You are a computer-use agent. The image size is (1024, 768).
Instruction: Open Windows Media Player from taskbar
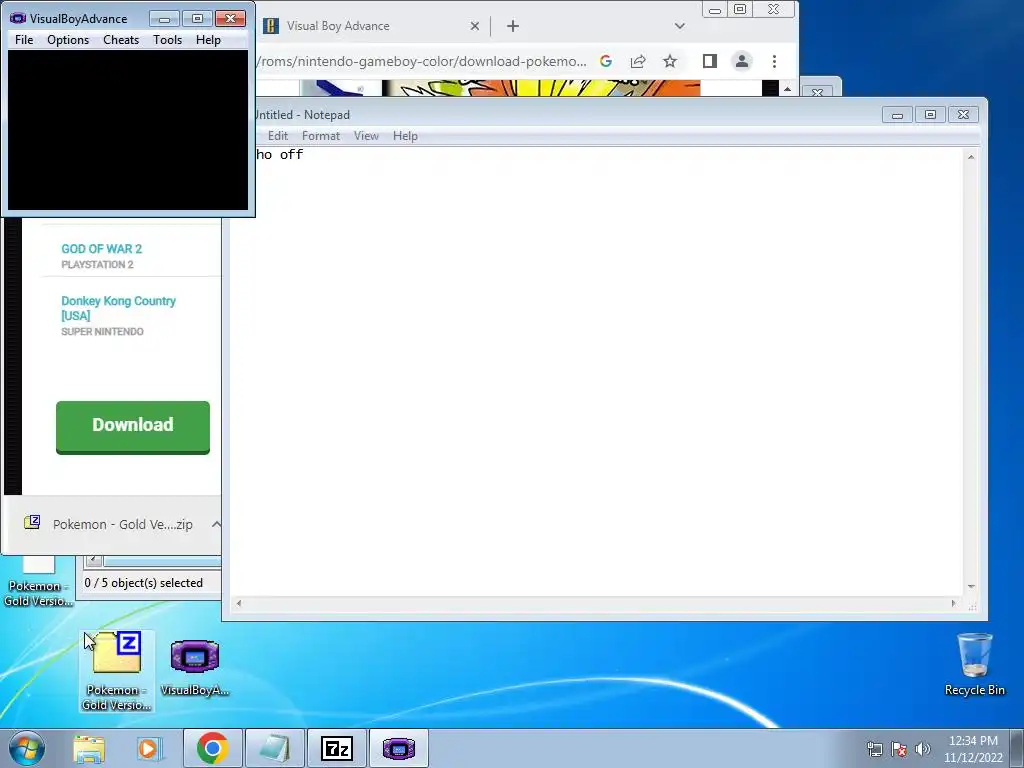(149, 748)
